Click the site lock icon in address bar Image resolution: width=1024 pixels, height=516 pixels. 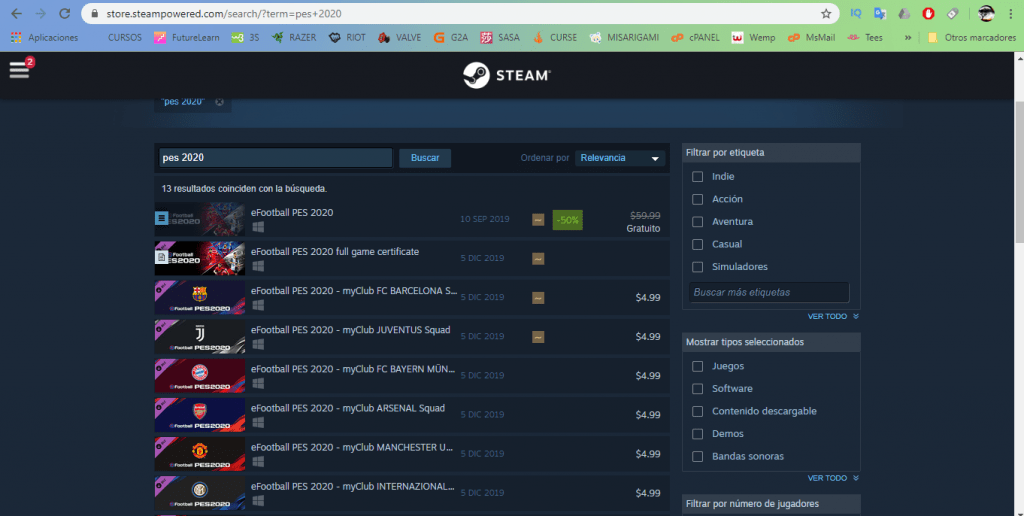95,13
